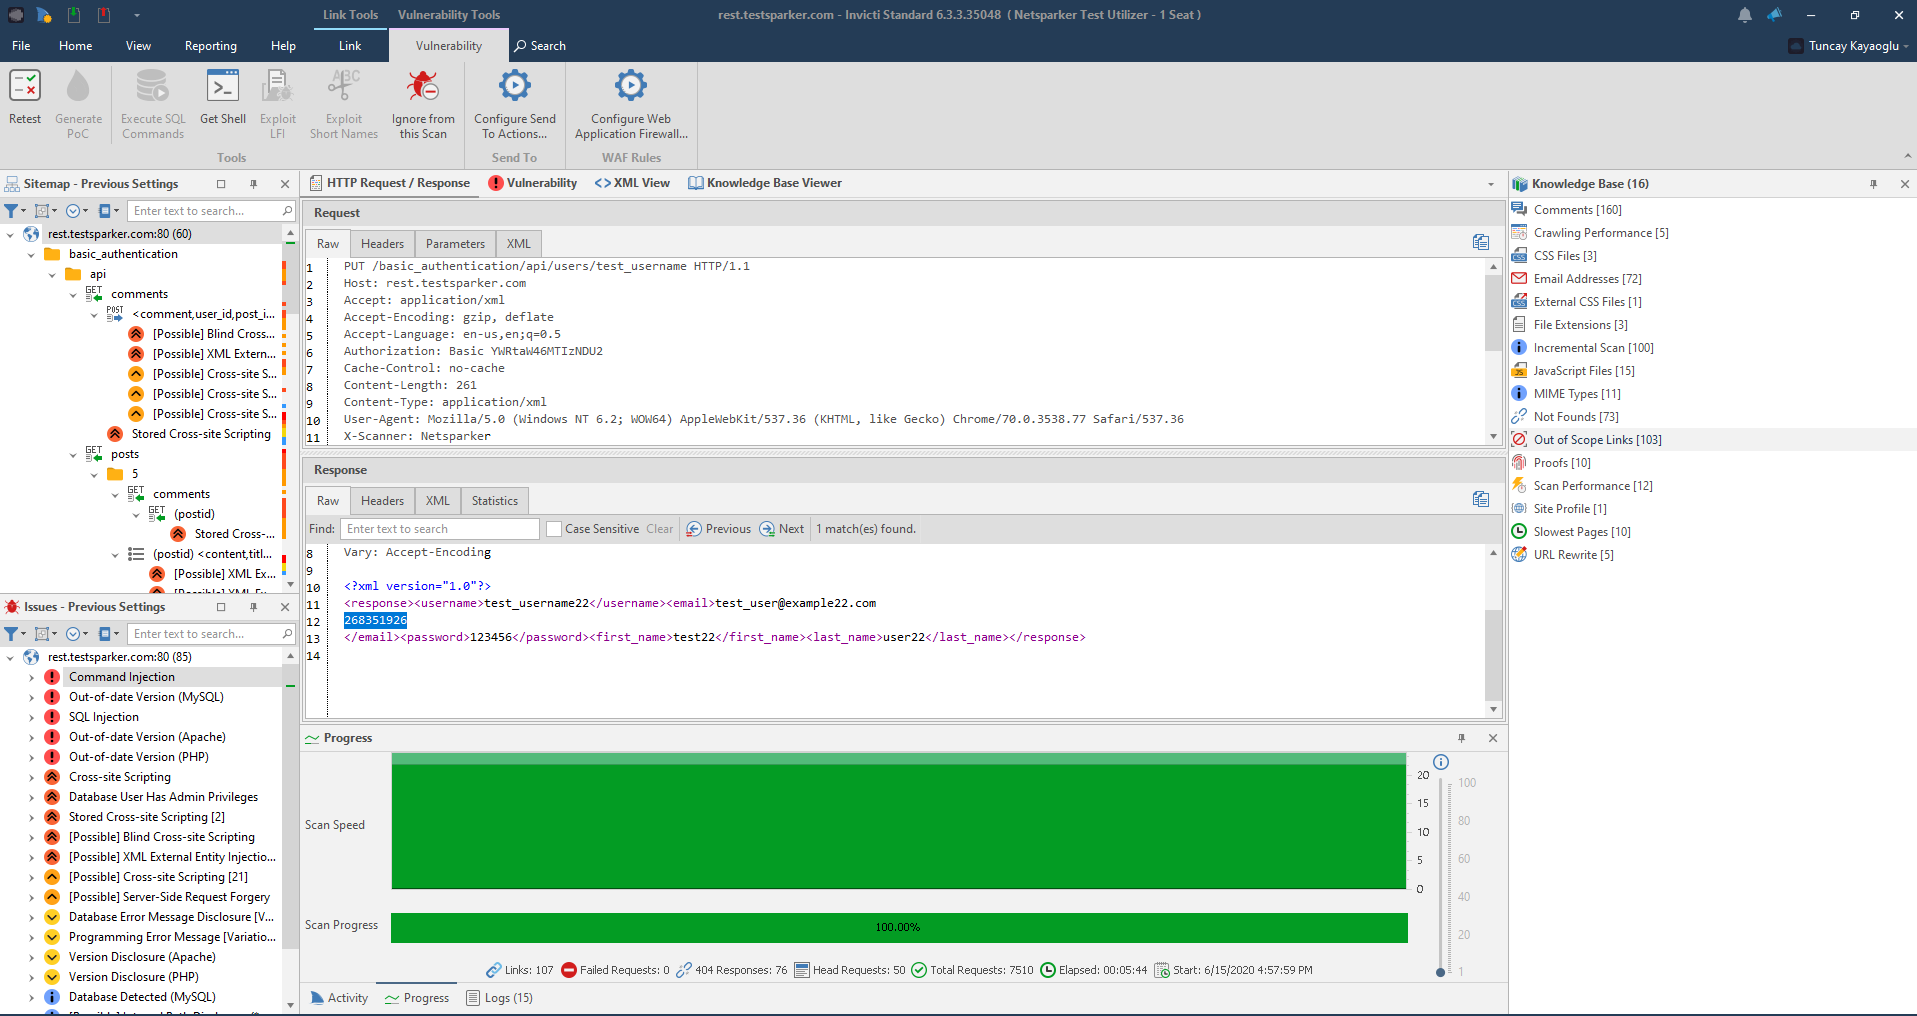Image resolution: width=1917 pixels, height=1016 pixels.
Task: Click the Sitemap filter funnel icon
Action: [12, 211]
